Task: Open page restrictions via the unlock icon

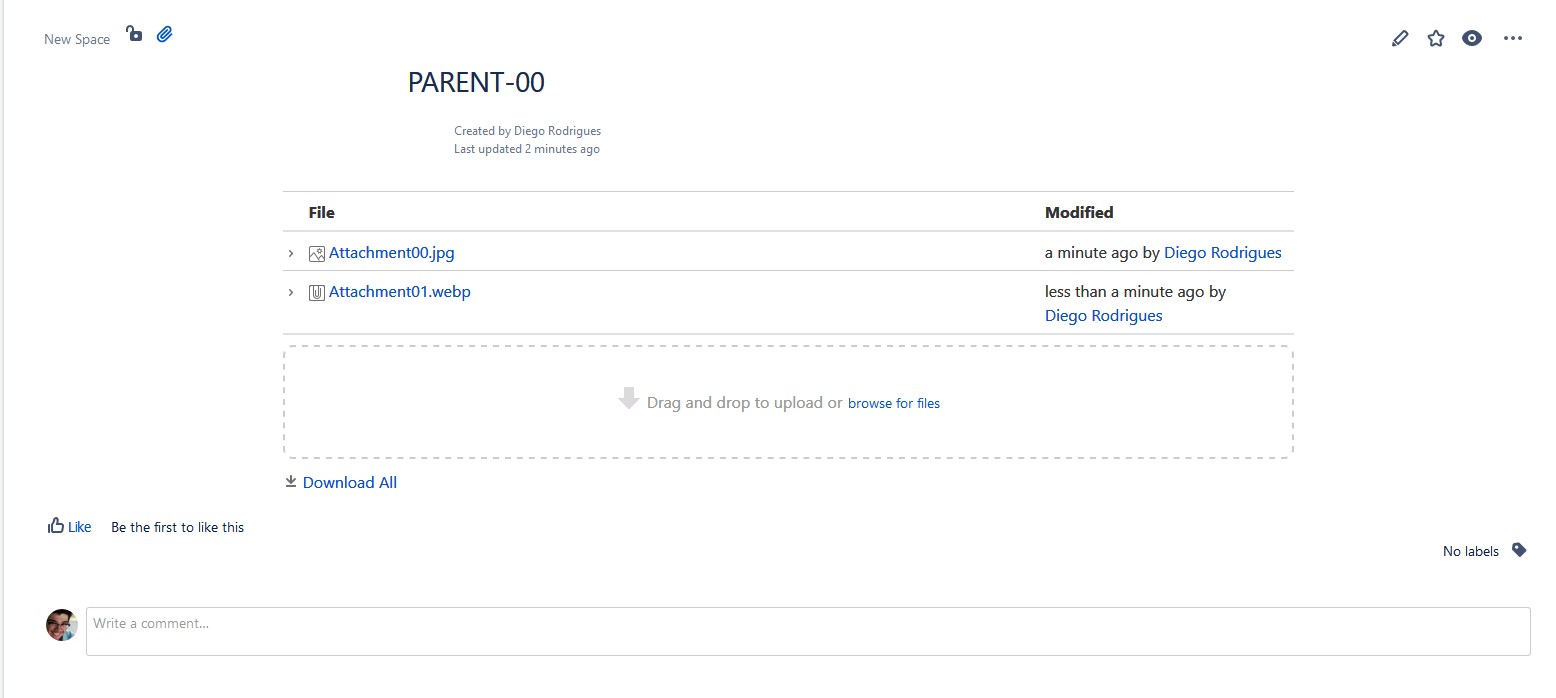Action: pyautogui.click(x=134, y=33)
